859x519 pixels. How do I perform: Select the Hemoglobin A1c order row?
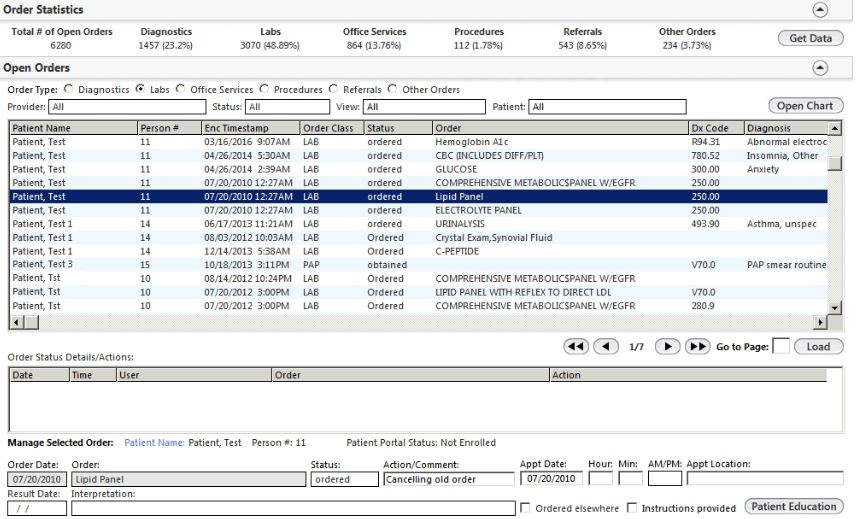(x=419, y=142)
